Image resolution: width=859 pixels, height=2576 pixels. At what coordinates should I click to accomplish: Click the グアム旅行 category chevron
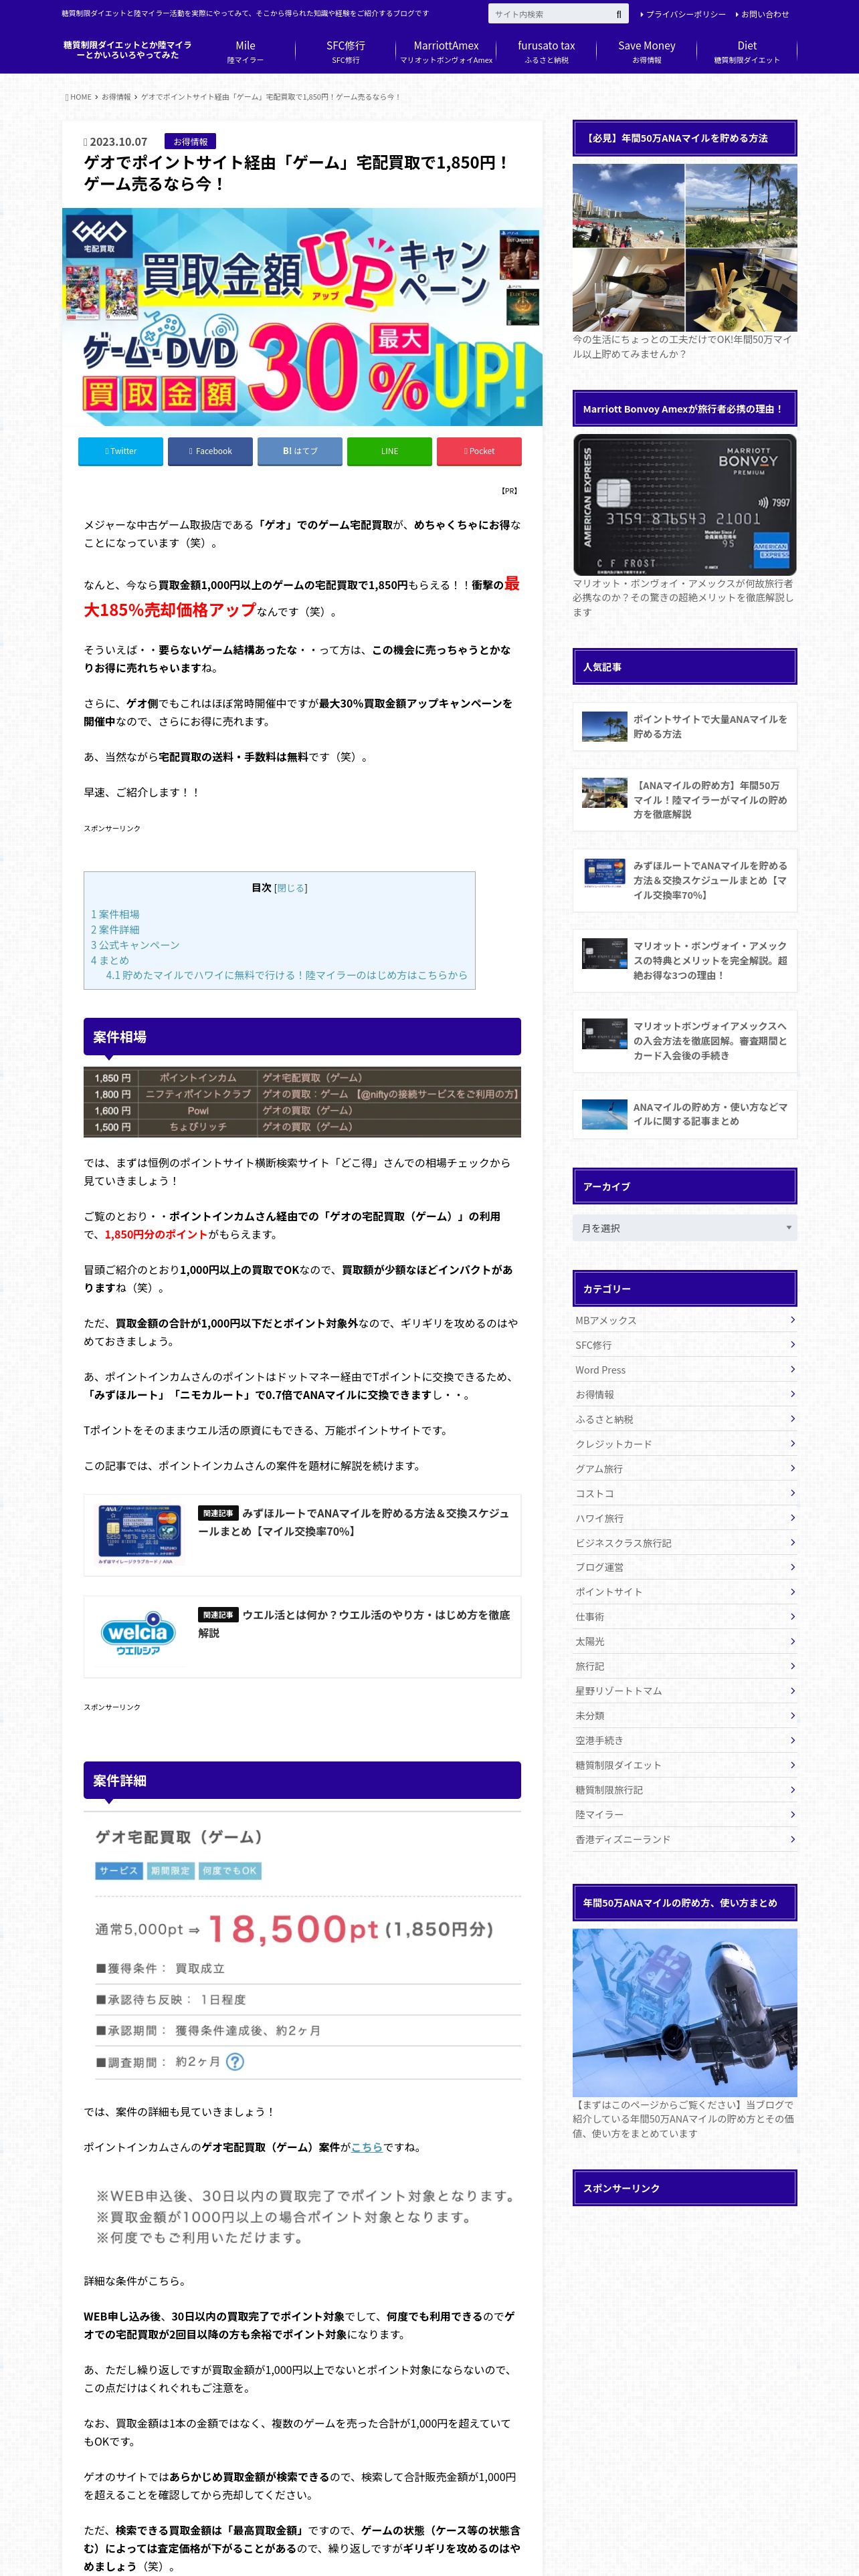[x=792, y=1468]
